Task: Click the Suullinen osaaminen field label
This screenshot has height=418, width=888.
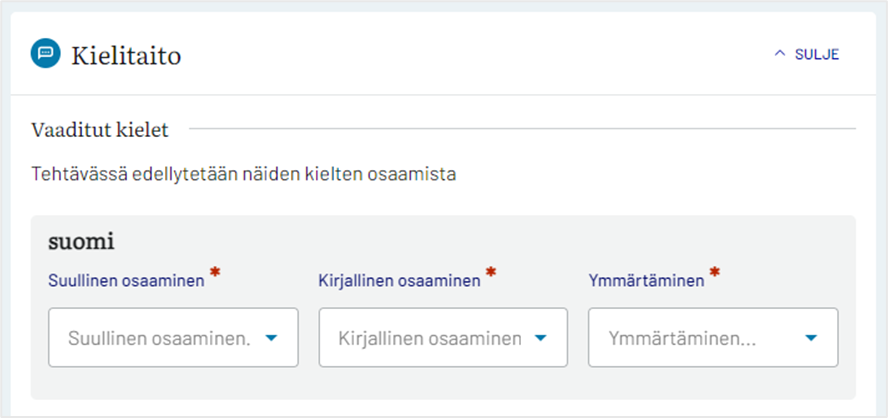Action: tap(126, 281)
